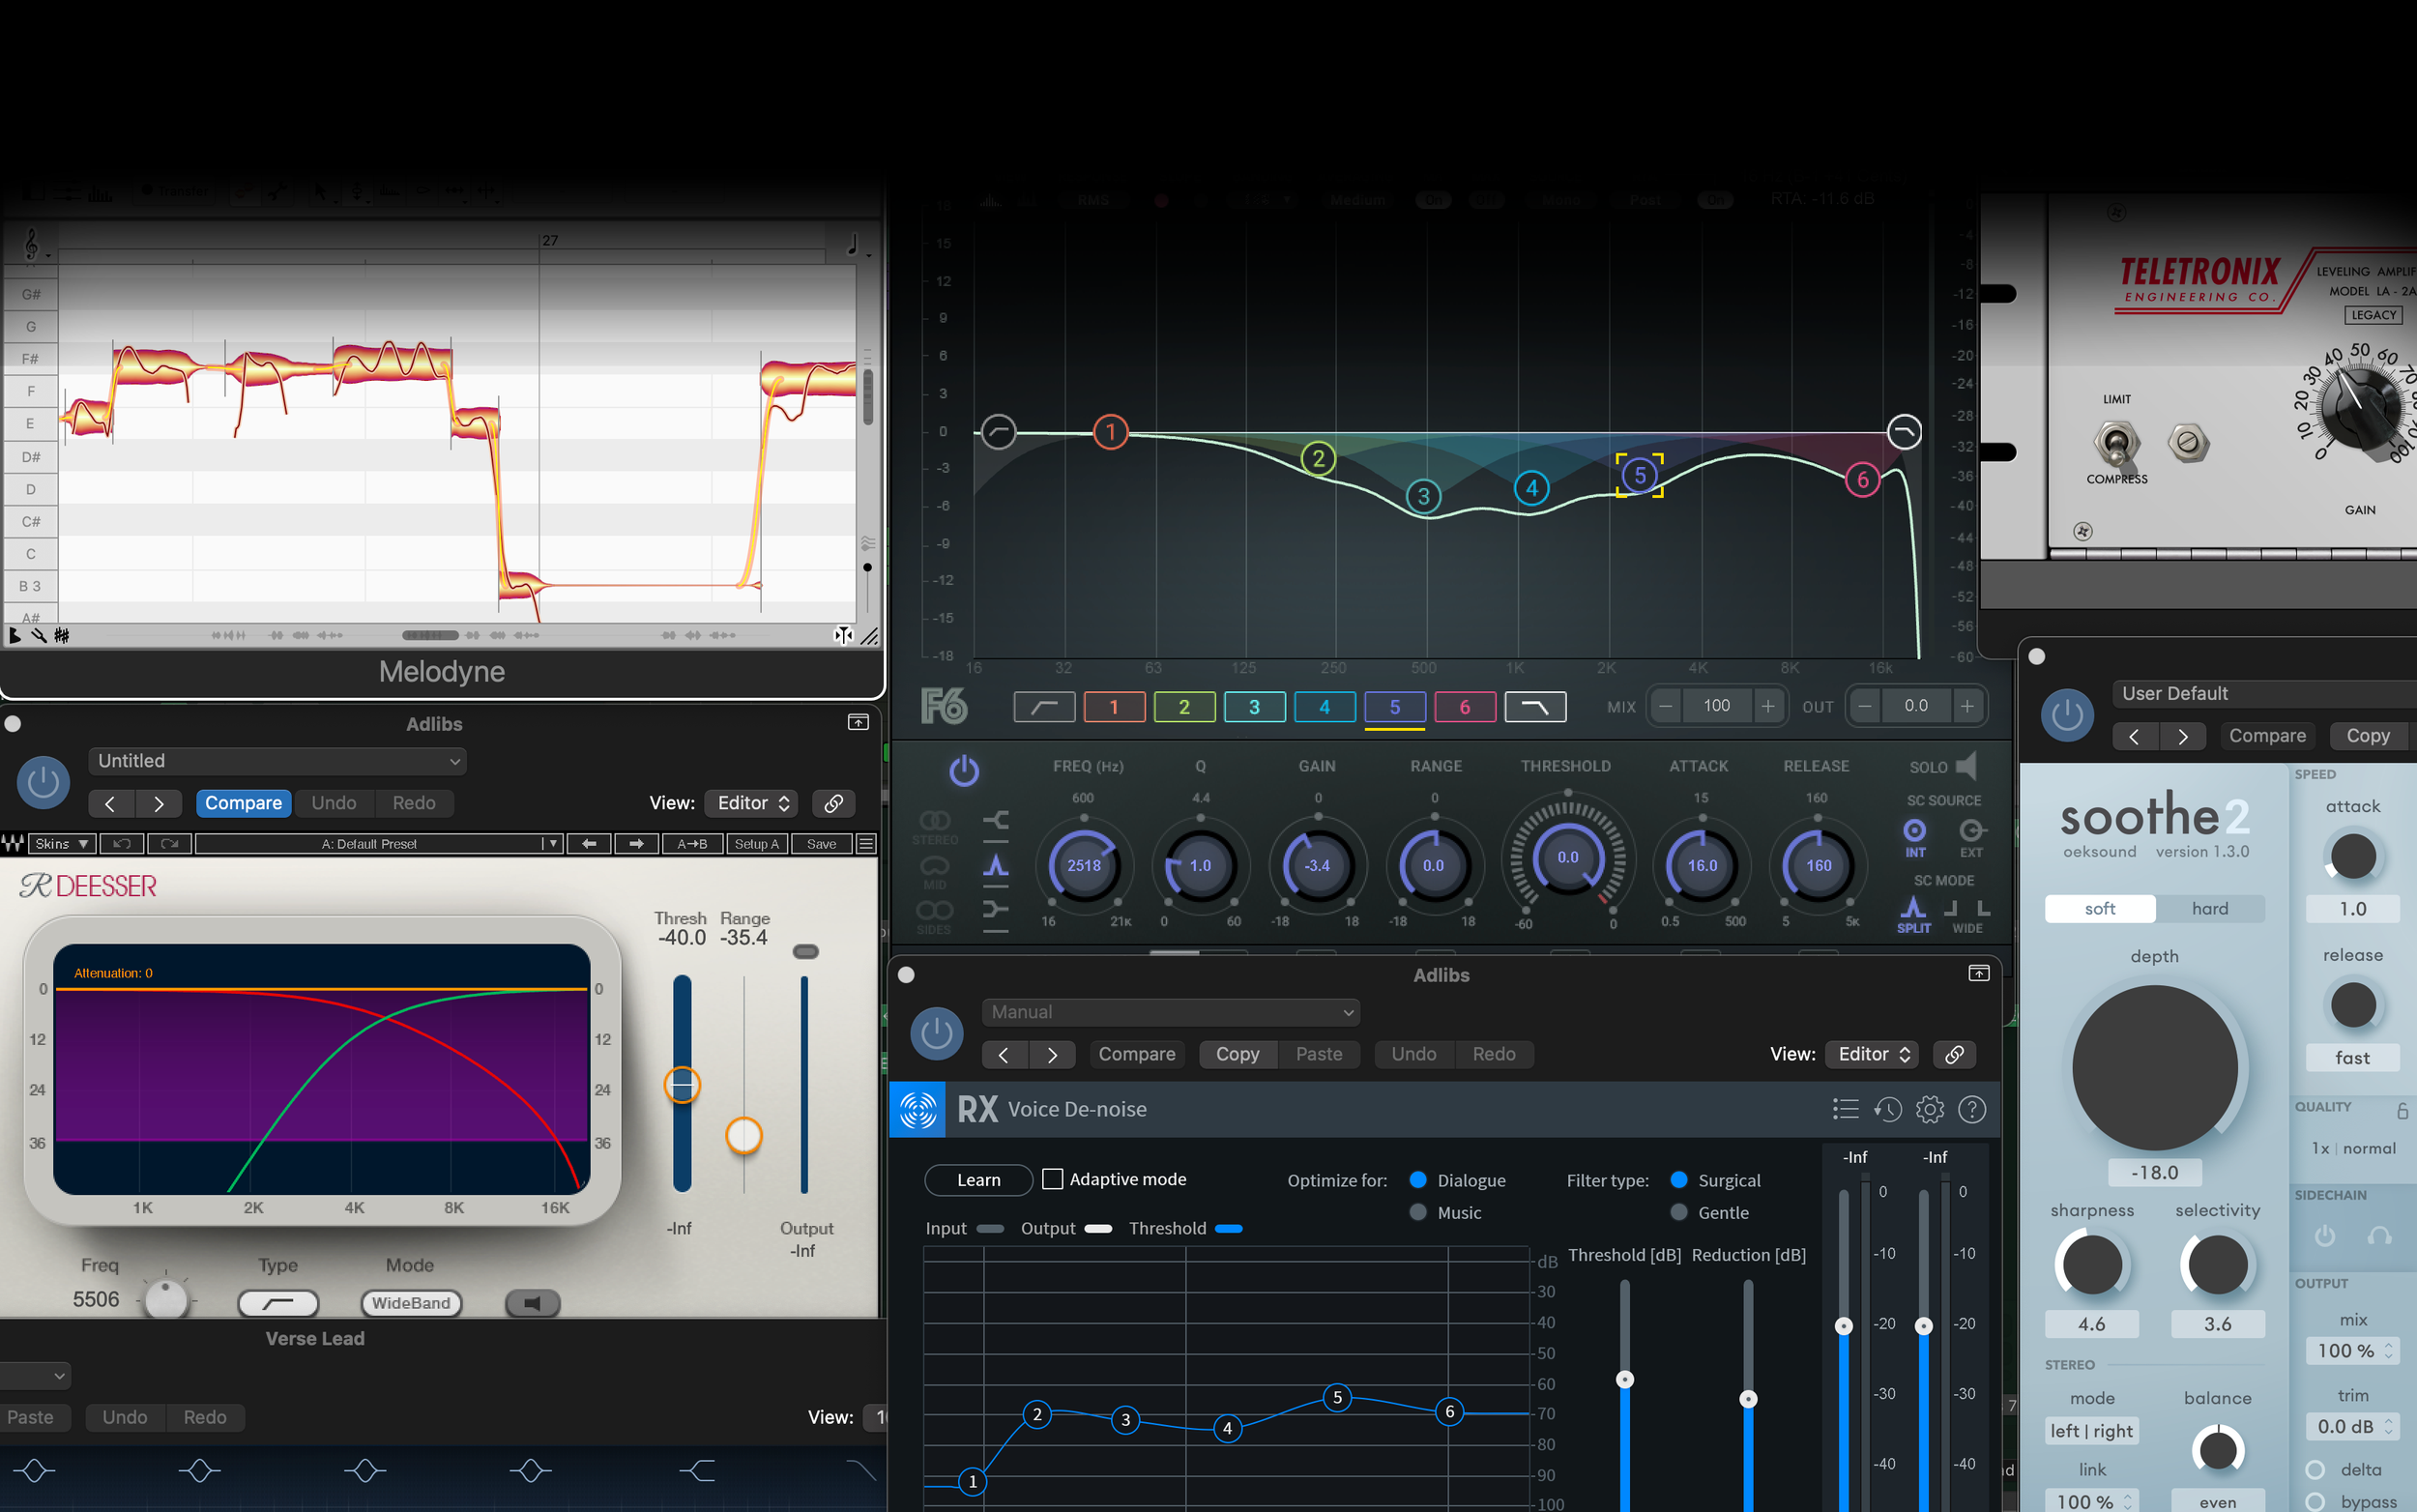Open the Untitled preset dropdown

(277, 761)
